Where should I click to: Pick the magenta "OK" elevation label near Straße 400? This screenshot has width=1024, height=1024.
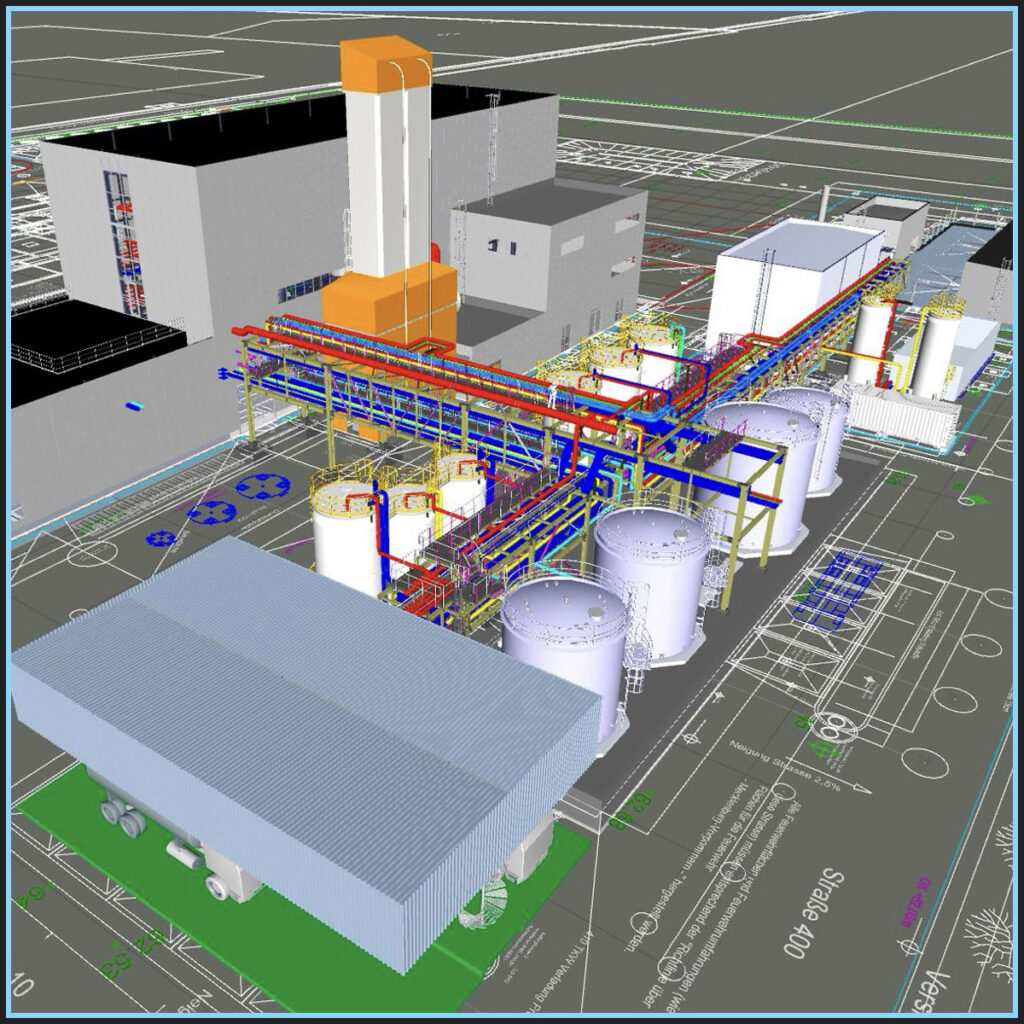click(x=915, y=903)
